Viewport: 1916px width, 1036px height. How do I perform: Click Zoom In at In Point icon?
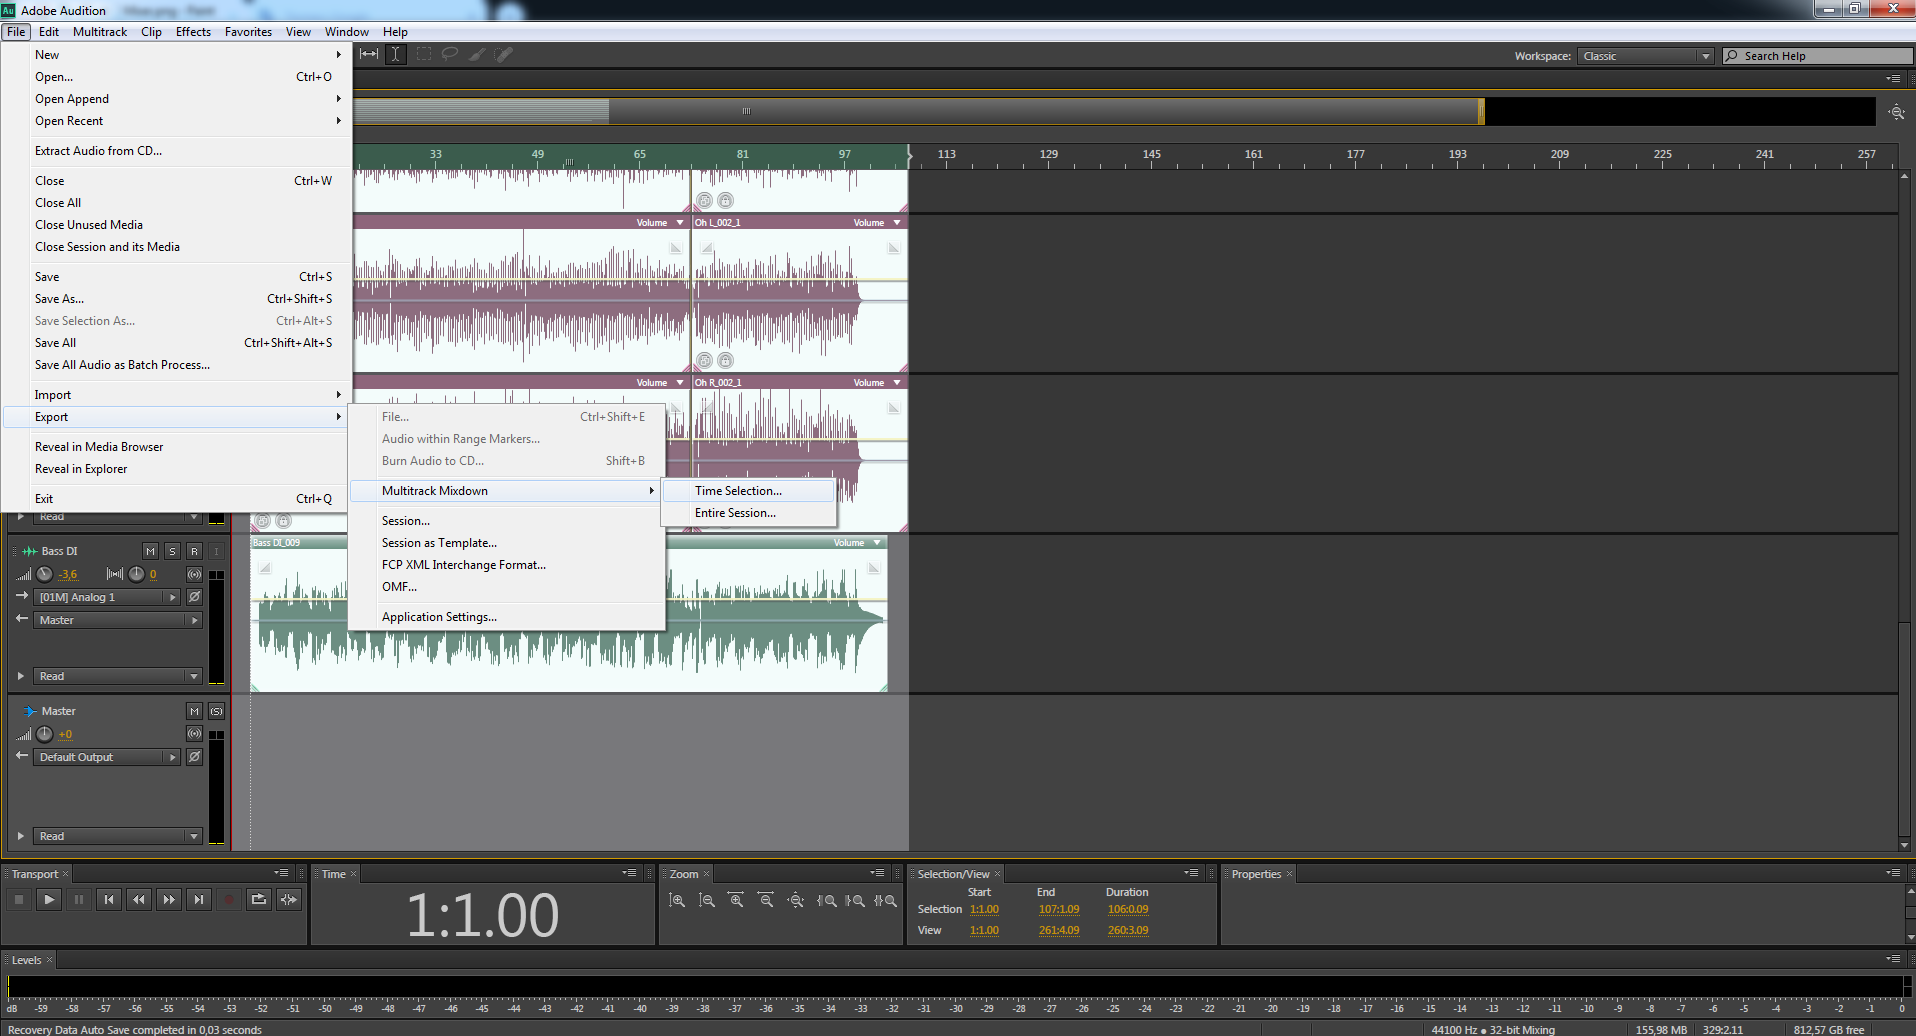pos(826,900)
